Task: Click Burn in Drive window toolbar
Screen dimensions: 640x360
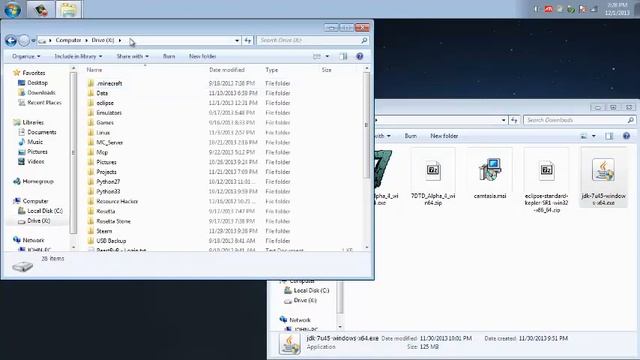Action: (x=169, y=56)
